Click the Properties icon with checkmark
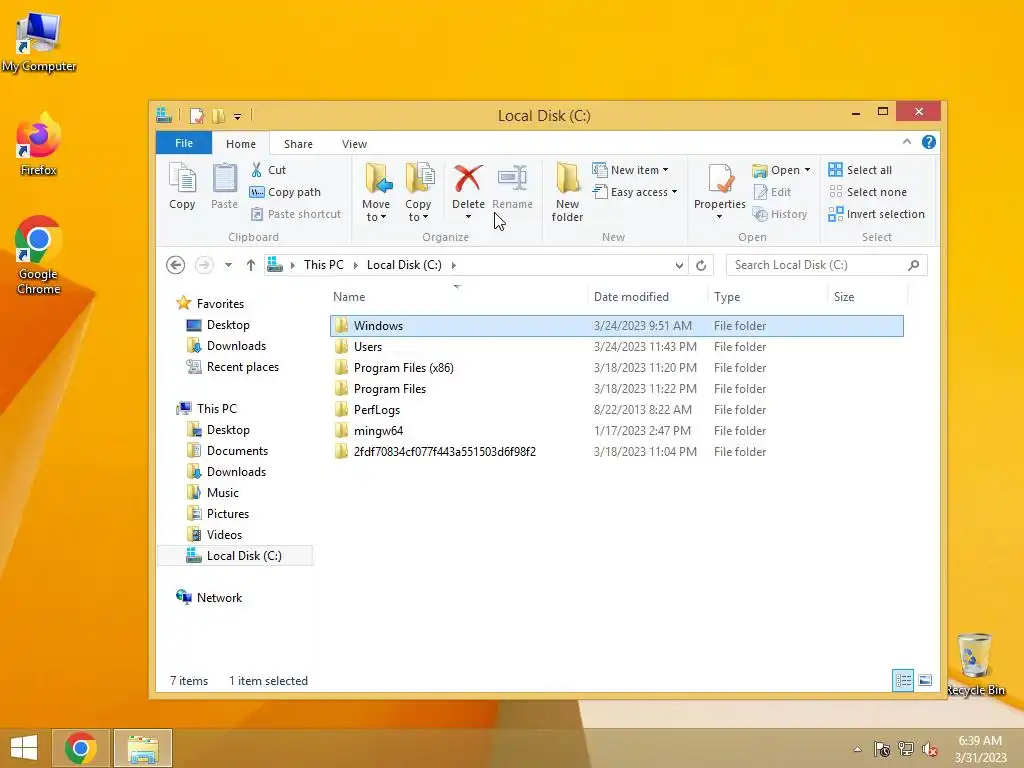 pyautogui.click(x=720, y=178)
